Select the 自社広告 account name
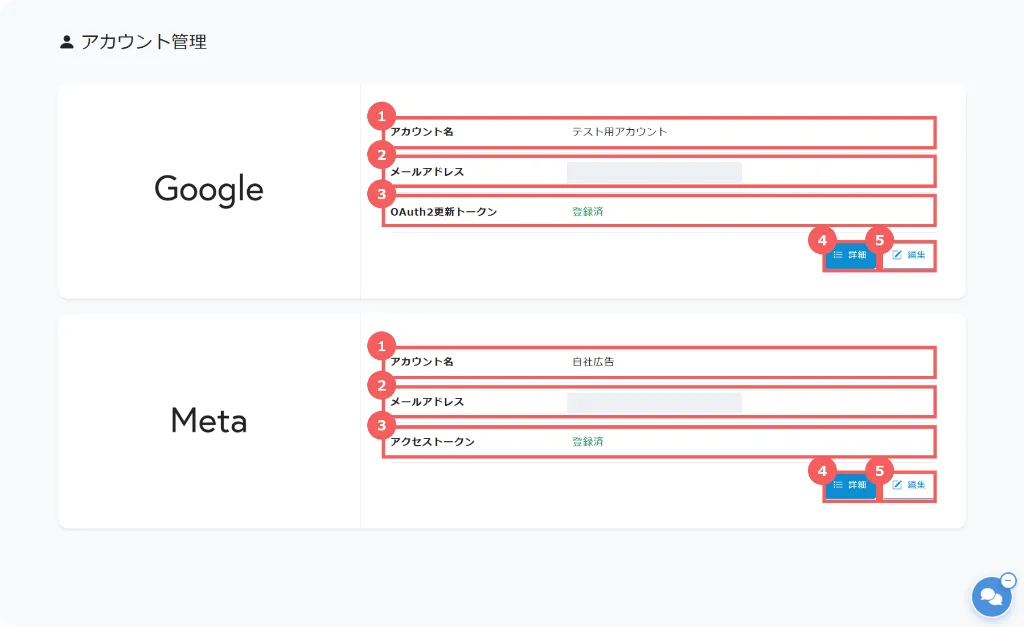This screenshot has height=627, width=1024. click(593, 362)
